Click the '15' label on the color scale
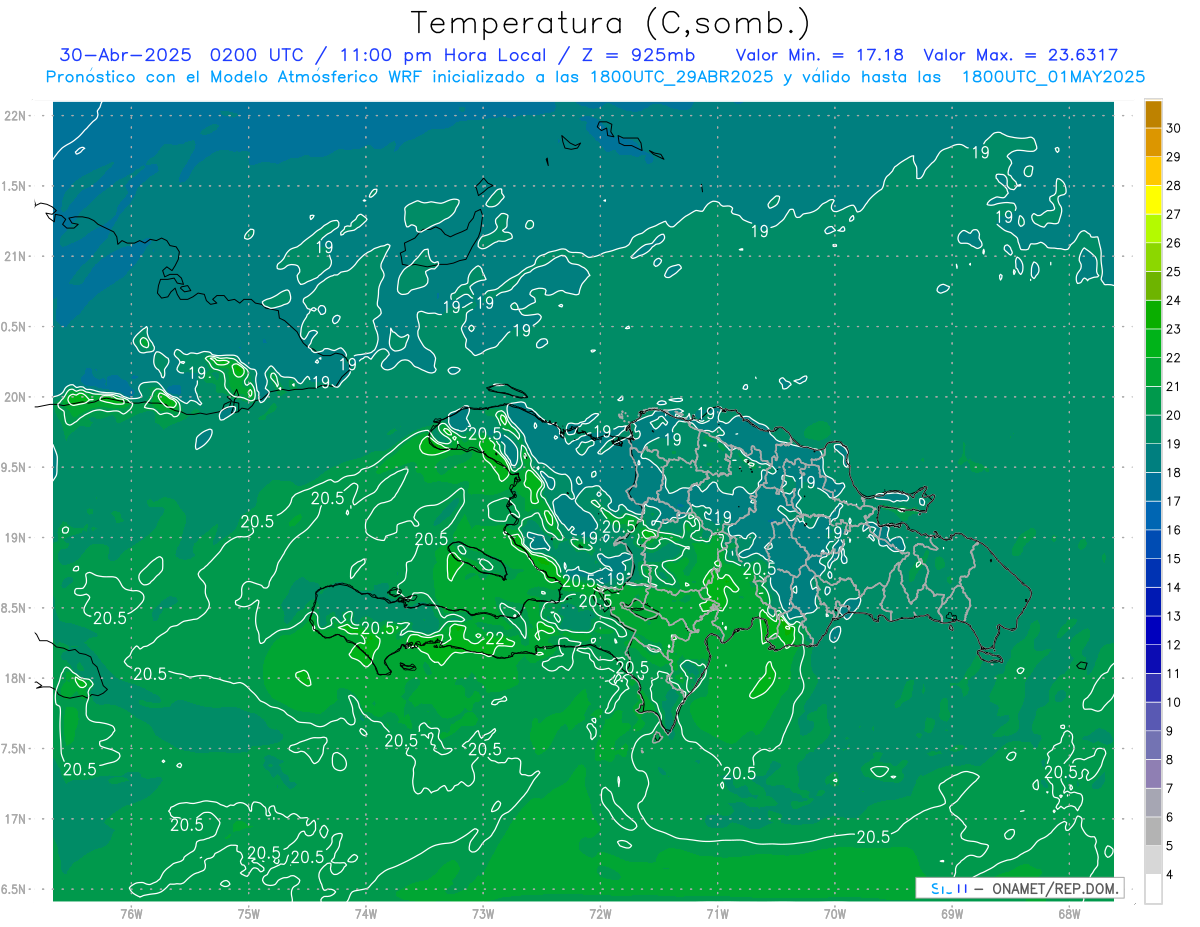 click(1174, 559)
